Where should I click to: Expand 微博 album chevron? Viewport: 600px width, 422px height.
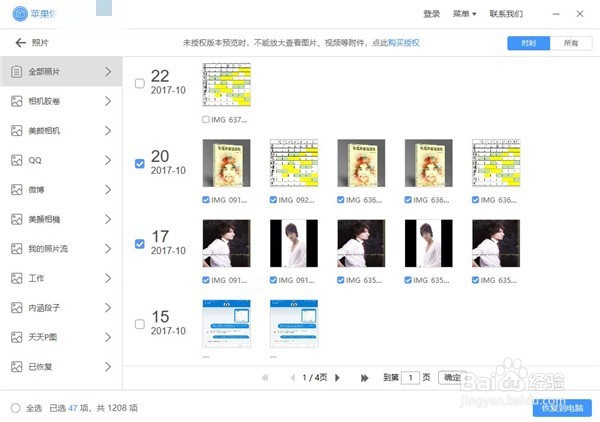click(x=108, y=189)
